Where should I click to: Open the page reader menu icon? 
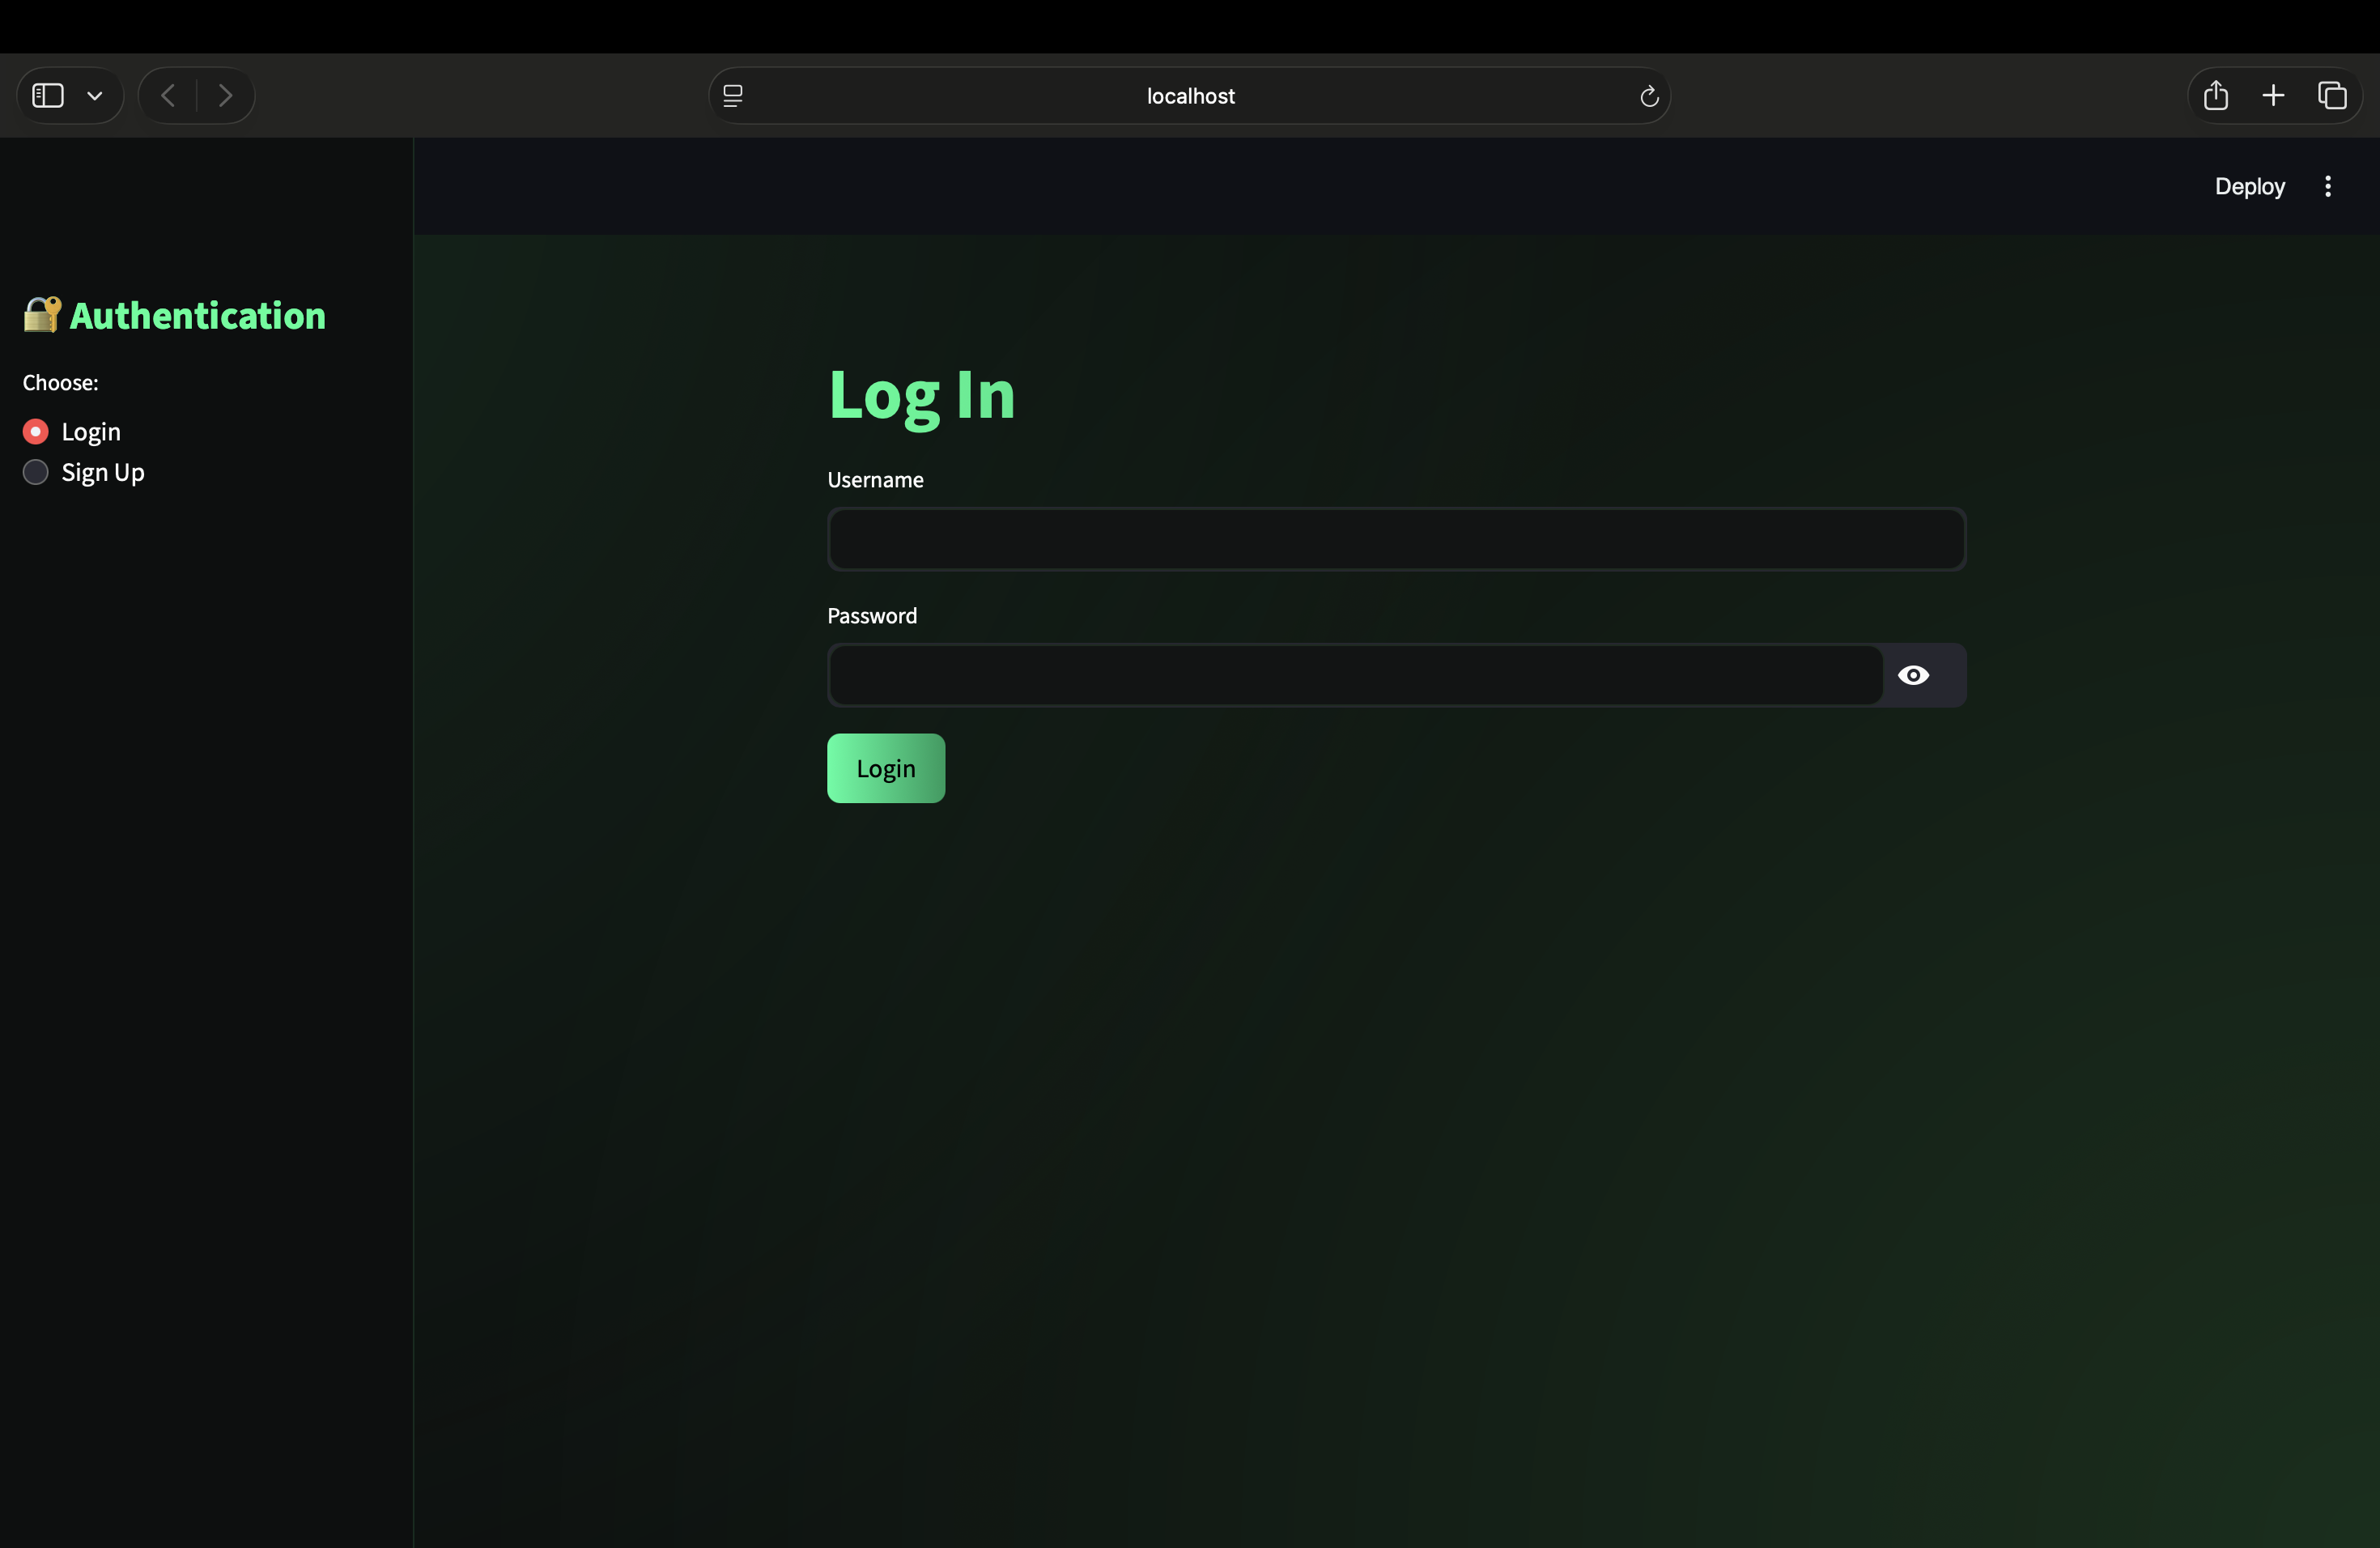click(733, 96)
